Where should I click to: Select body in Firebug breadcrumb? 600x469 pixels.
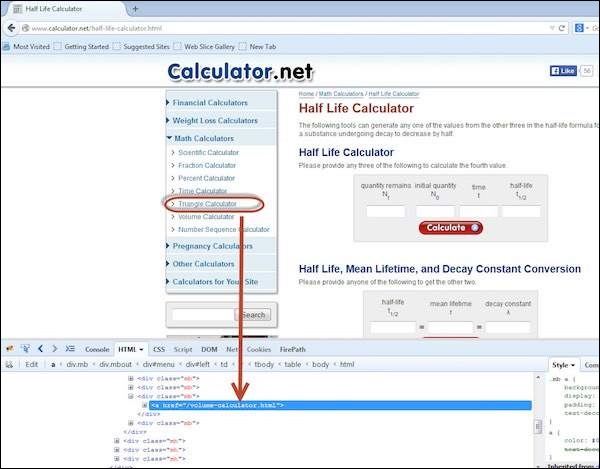click(x=320, y=365)
